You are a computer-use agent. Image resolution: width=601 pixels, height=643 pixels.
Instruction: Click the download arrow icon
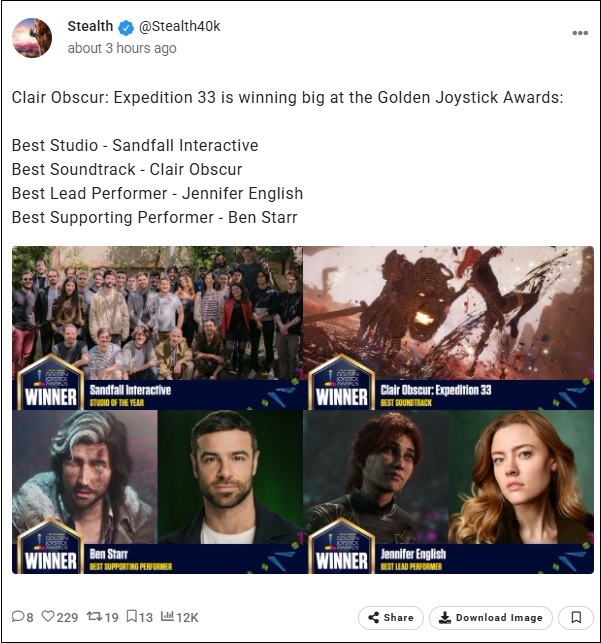coord(445,618)
